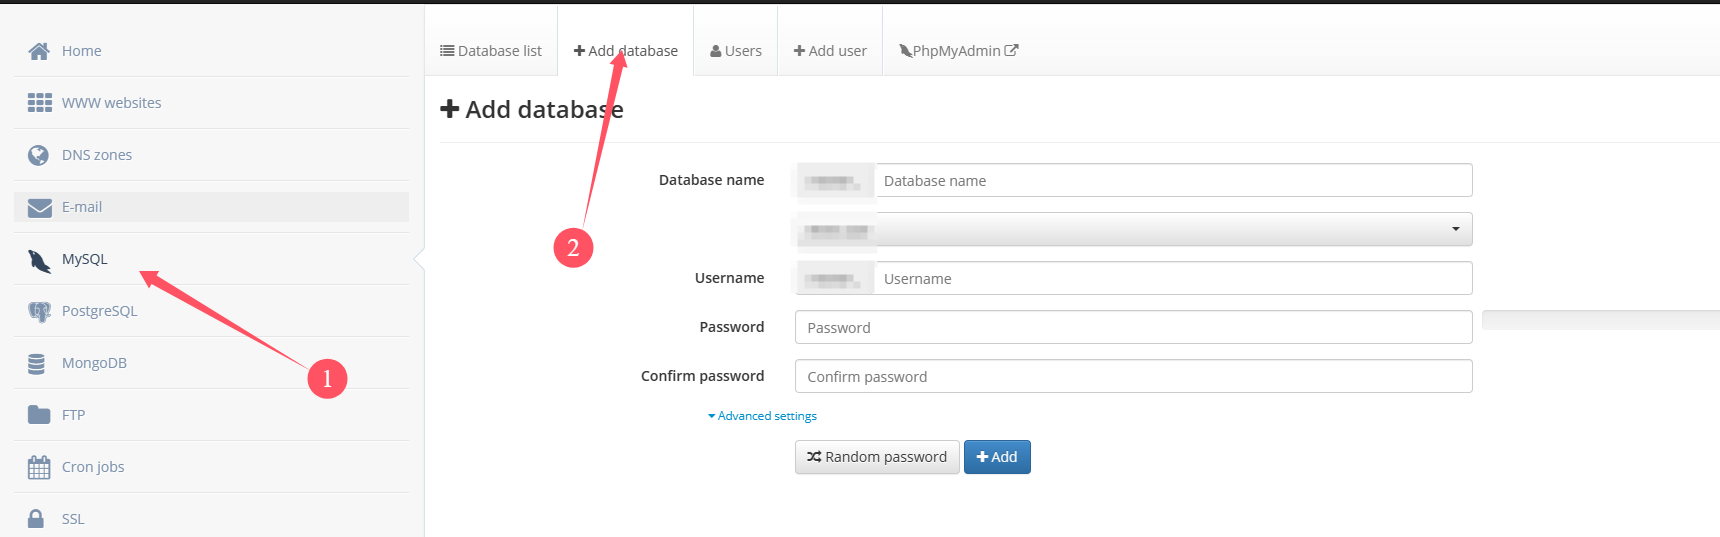Open the MySQL dolphin icon
Image resolution: width=1720 pixels, height=537 pixels.
point(39,261)
